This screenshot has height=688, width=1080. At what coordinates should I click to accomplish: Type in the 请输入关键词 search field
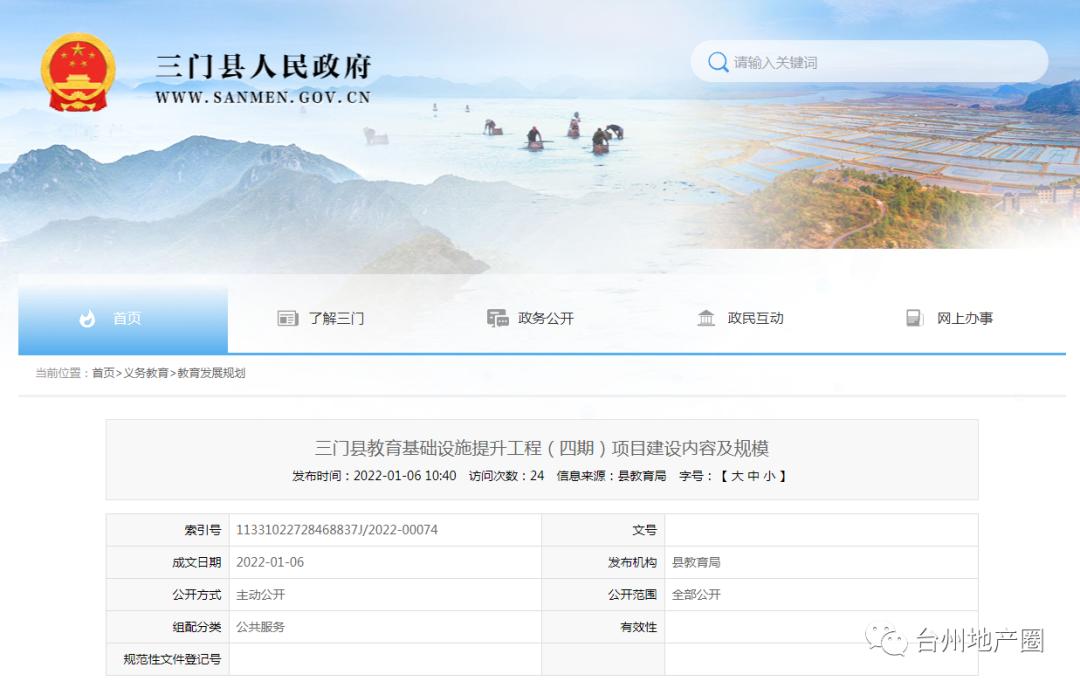click(880, 62)
